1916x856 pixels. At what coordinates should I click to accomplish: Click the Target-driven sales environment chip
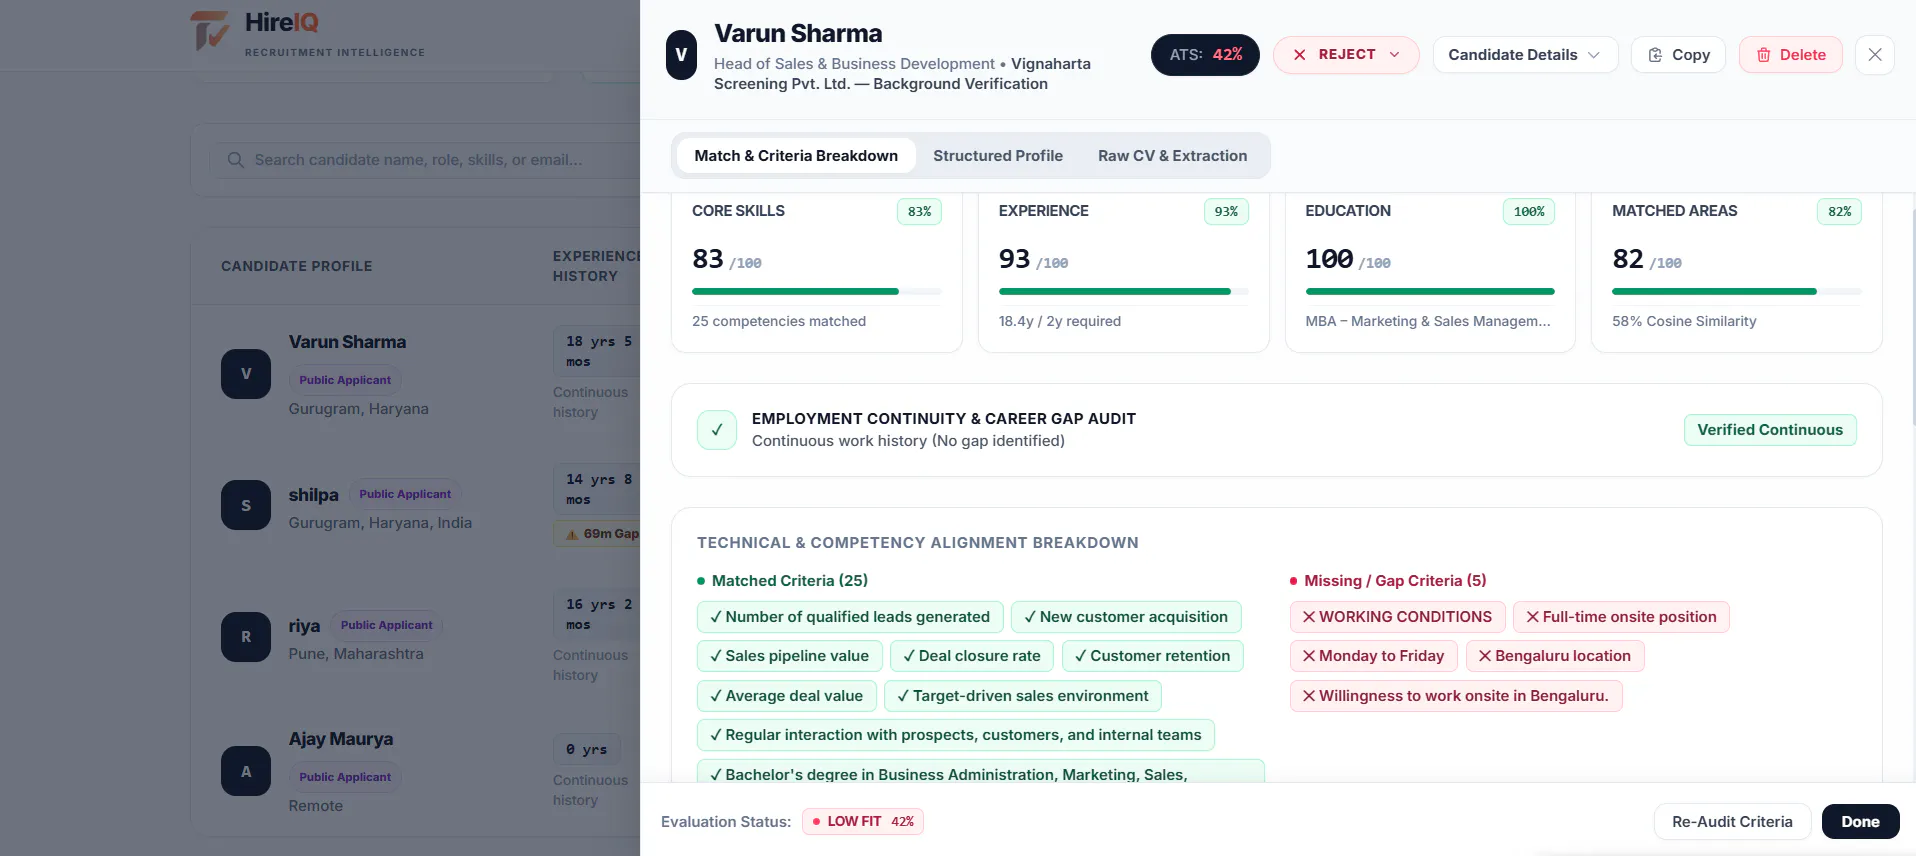click(x=1023, y=696)
